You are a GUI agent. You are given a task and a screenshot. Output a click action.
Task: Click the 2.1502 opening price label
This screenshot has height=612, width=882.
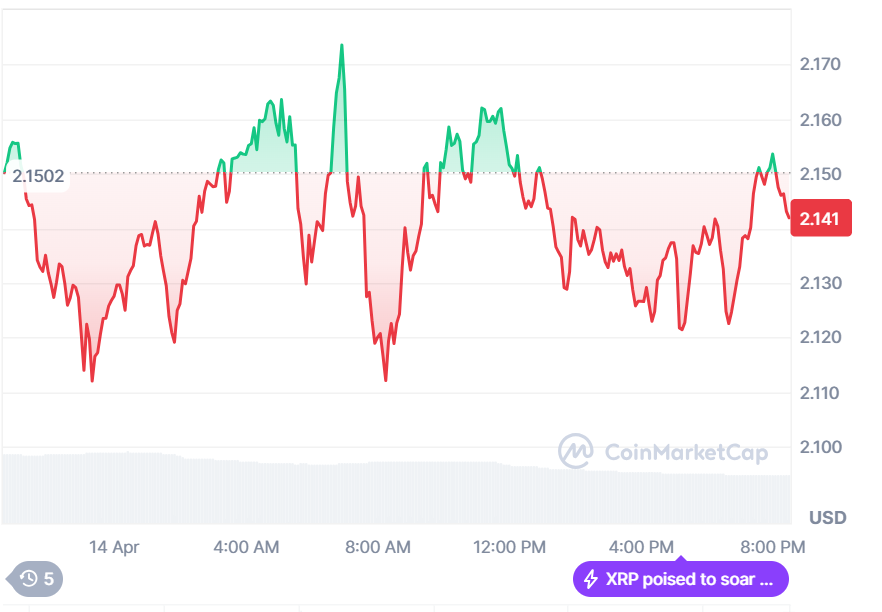(x=39, y=176)
